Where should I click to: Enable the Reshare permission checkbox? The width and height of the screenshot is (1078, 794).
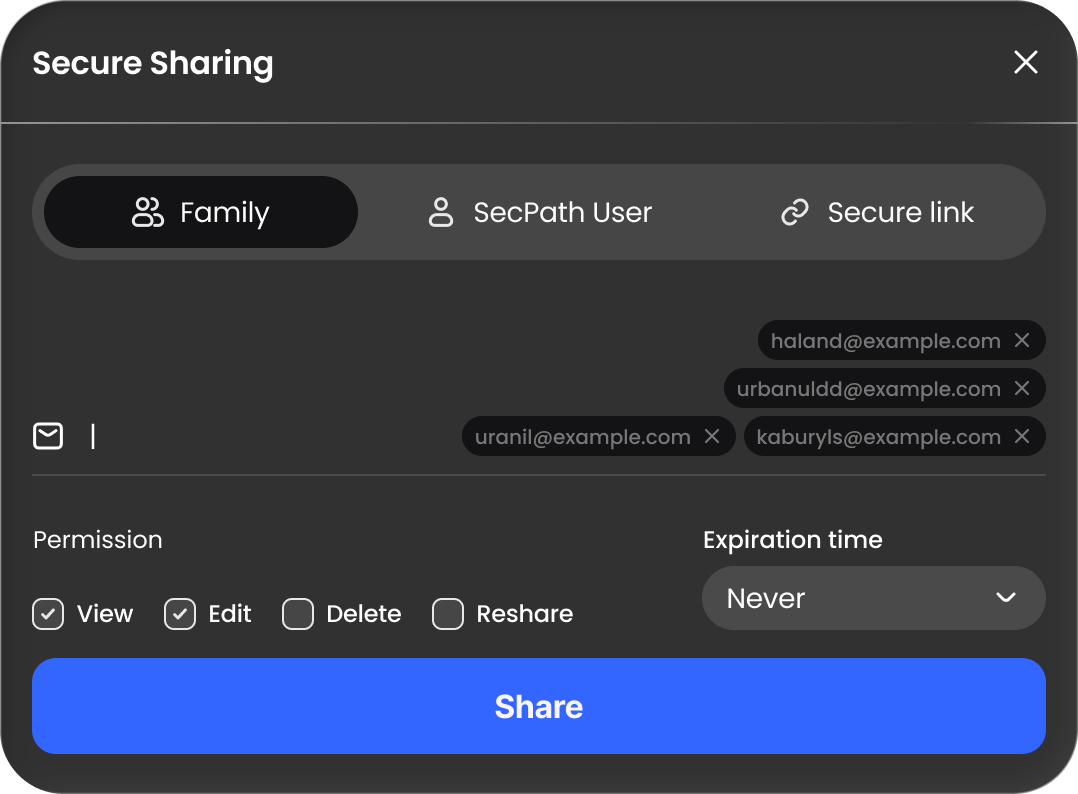coord(448,614)
